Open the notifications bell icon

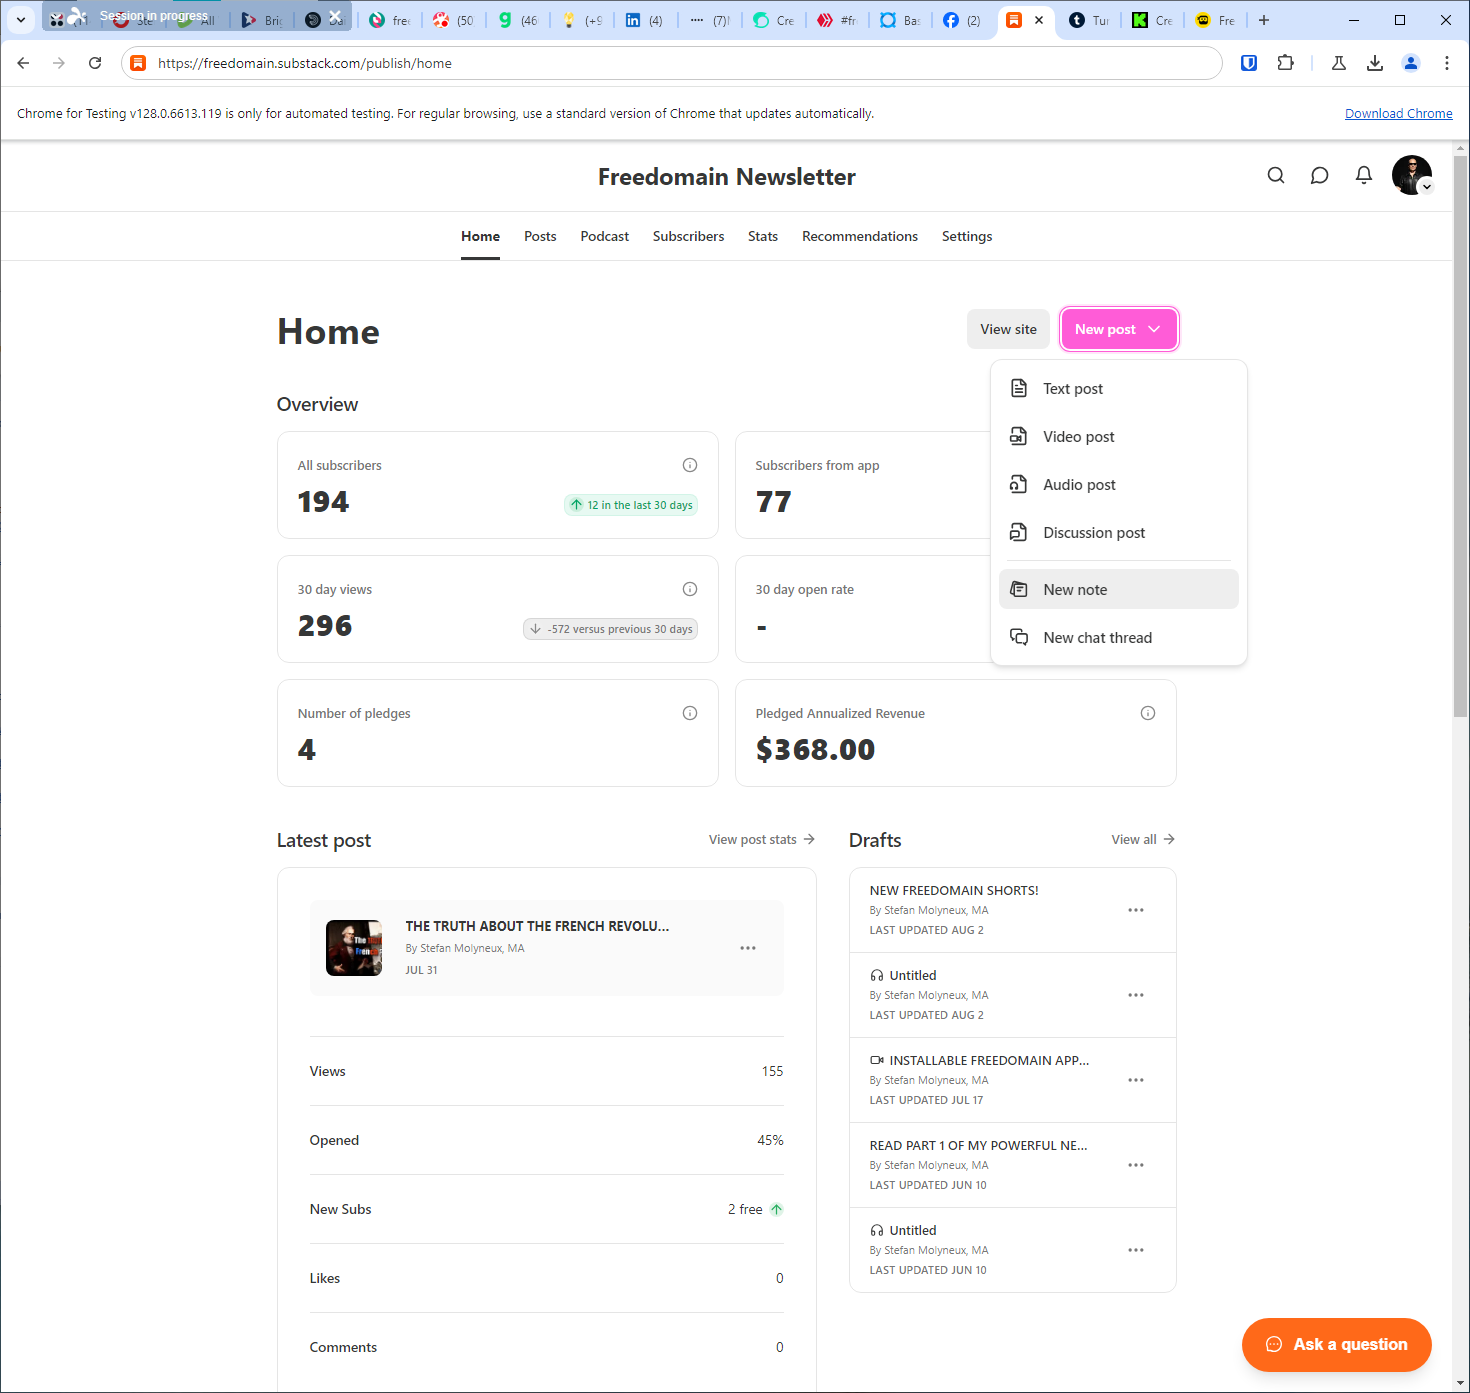click(x=1364, y=176)
